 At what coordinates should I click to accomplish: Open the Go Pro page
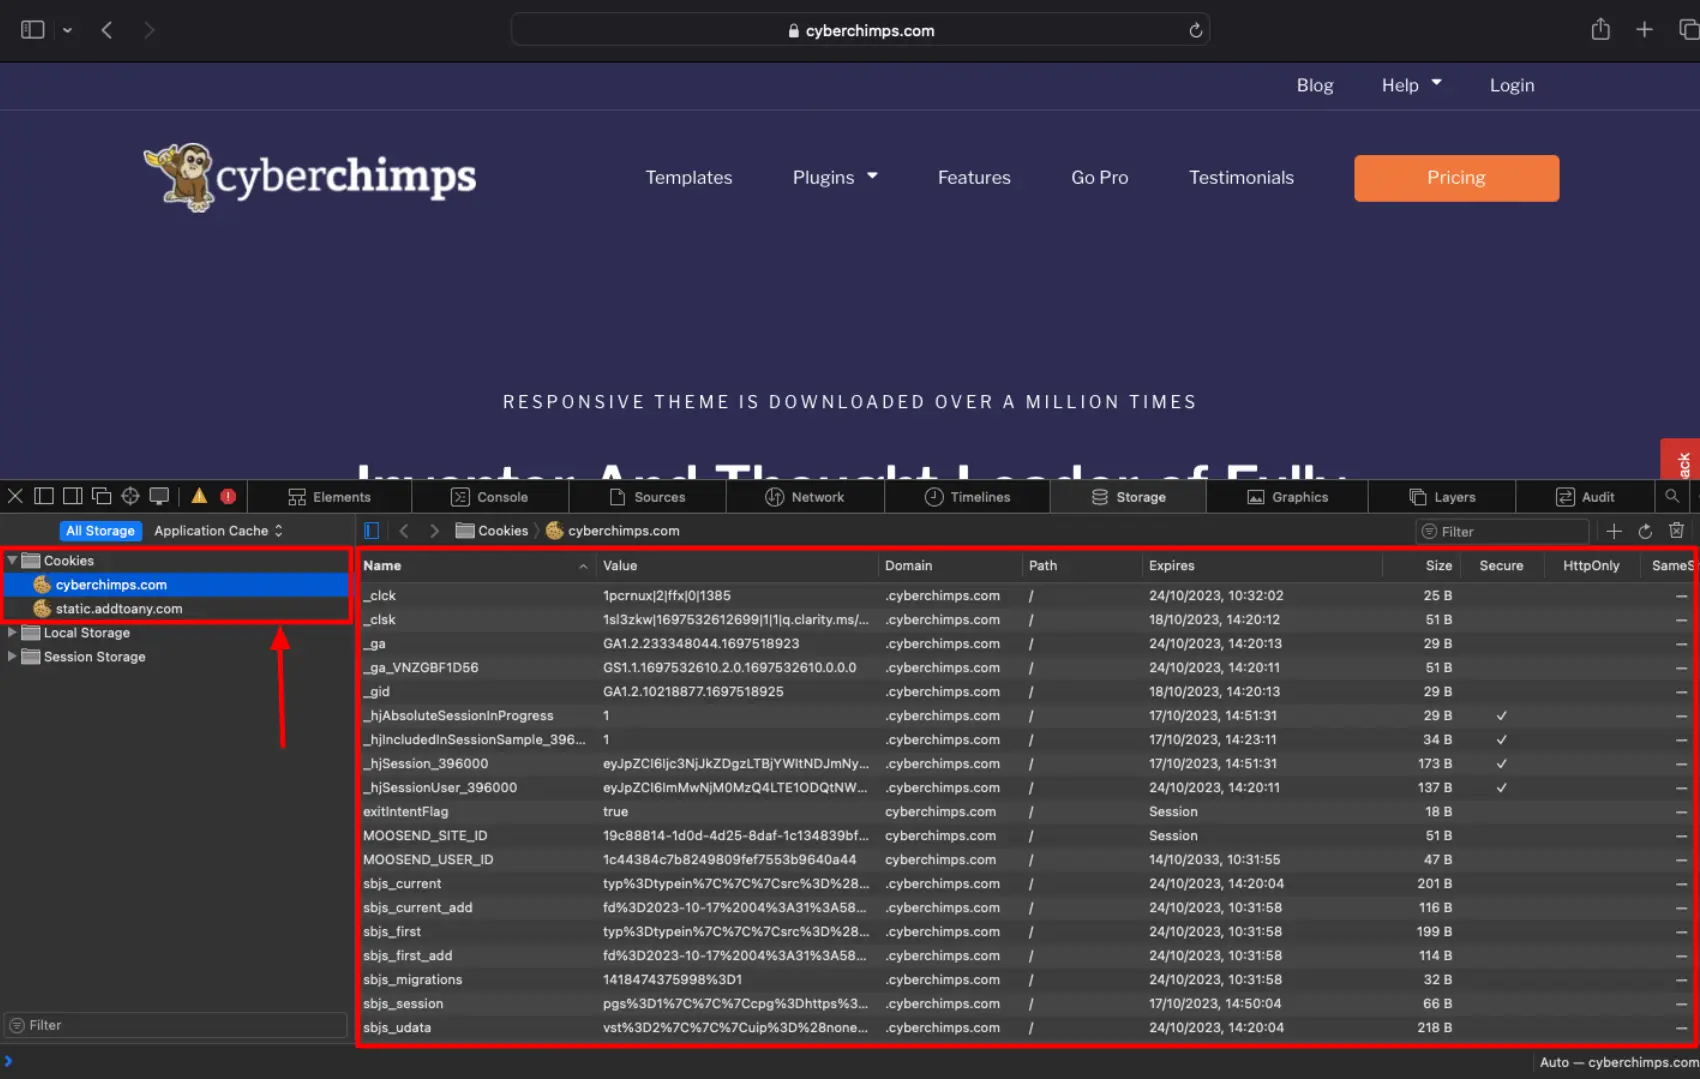point(1100,177)
